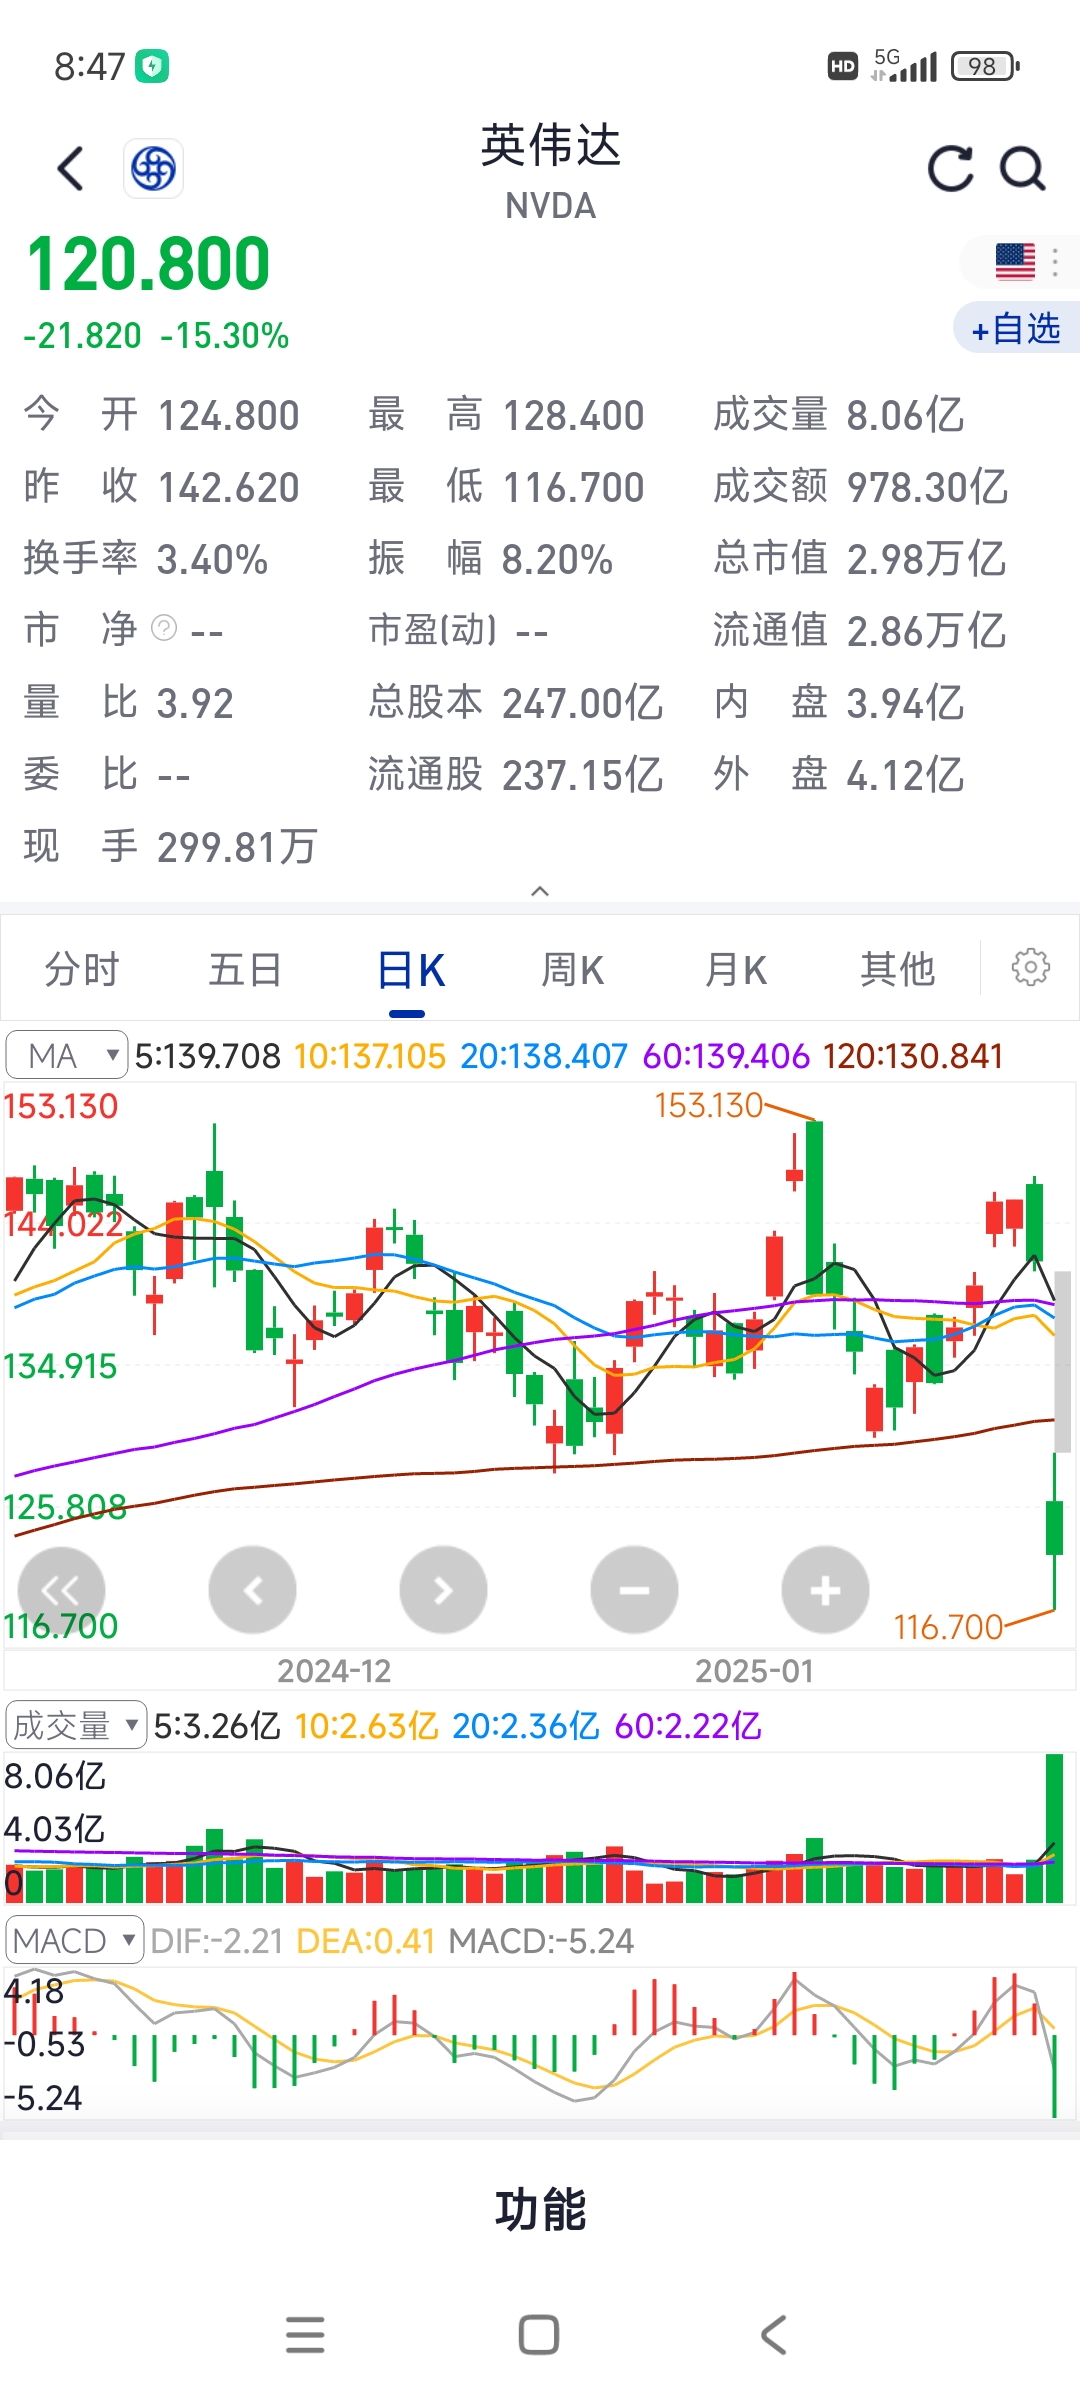Viewport: 1080px width, 2400px height.
Task: Tap the 最高 128.400 value
Action: (573, 416)
